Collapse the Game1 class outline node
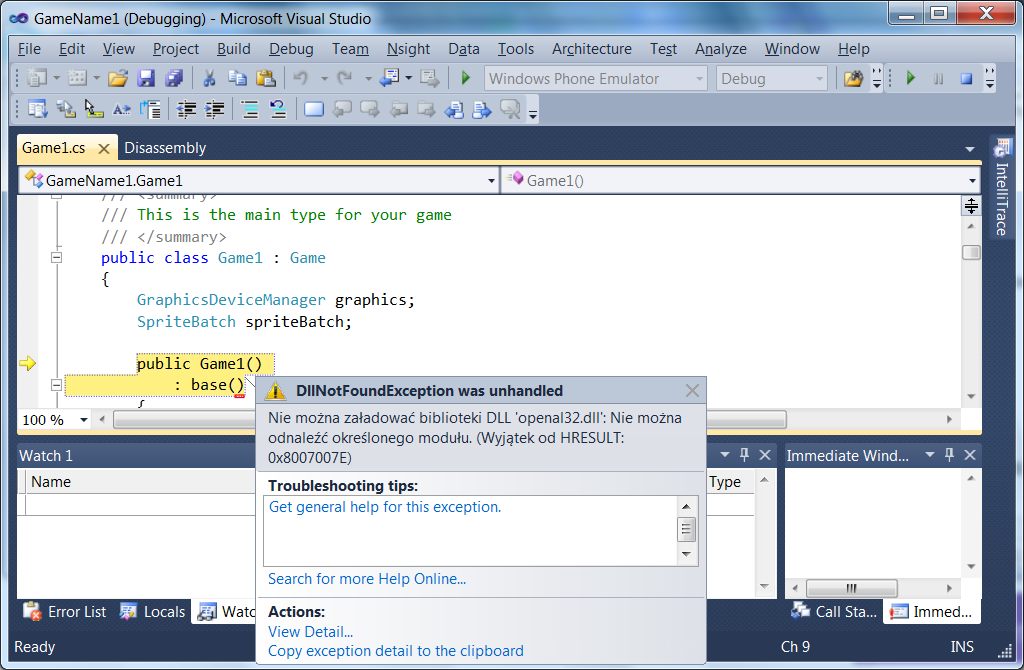The width and height of the screenshot is (1024, 670). (x=56, y=258)
